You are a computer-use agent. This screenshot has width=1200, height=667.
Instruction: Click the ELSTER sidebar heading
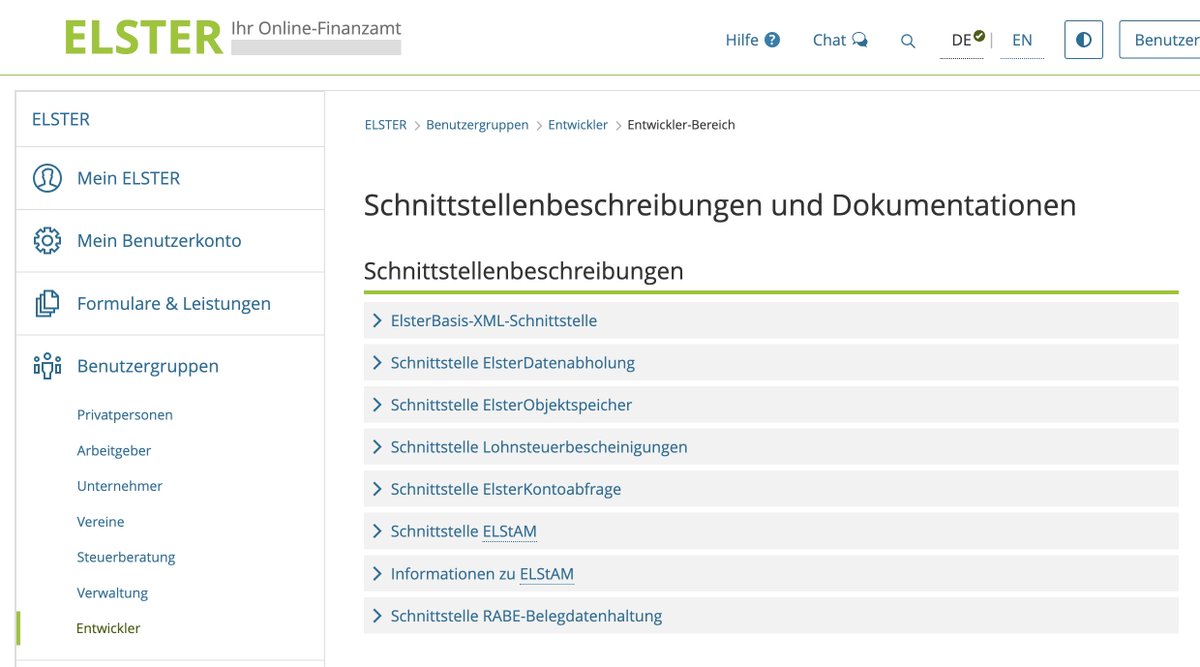tap(61, 119)
